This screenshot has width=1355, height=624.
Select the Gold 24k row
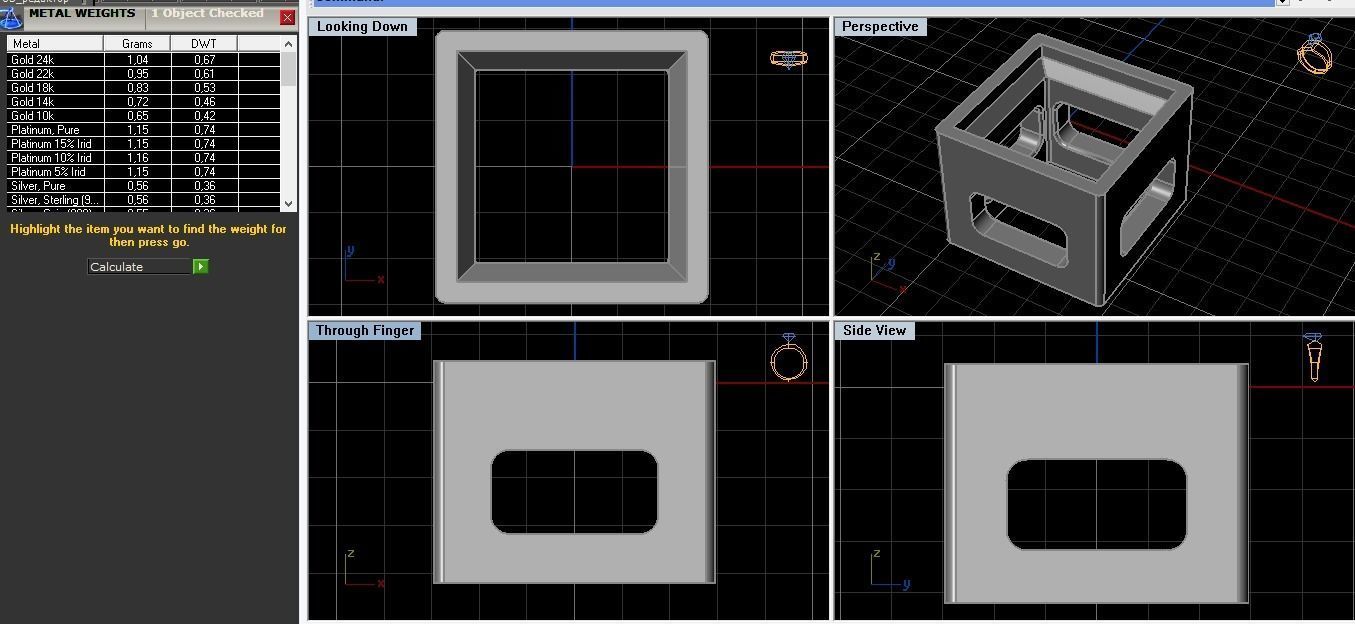tap(144, 60)
